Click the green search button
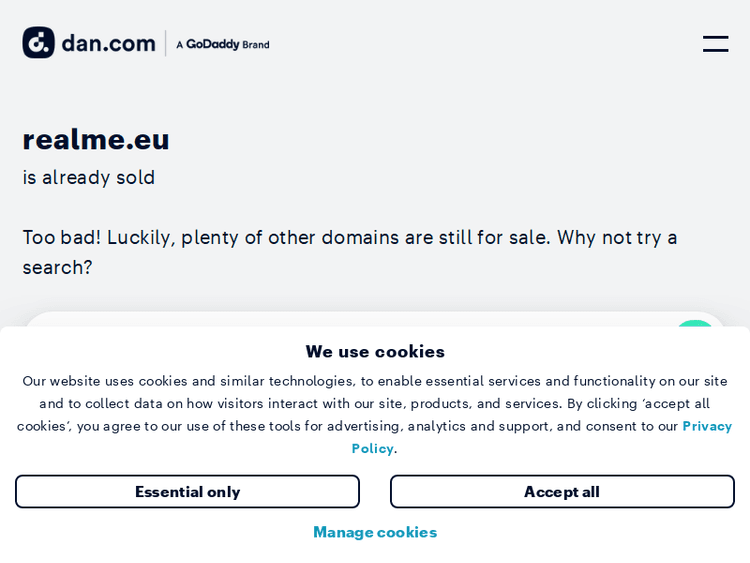This screenshot has width=750, height=563. tap(694, 324)
